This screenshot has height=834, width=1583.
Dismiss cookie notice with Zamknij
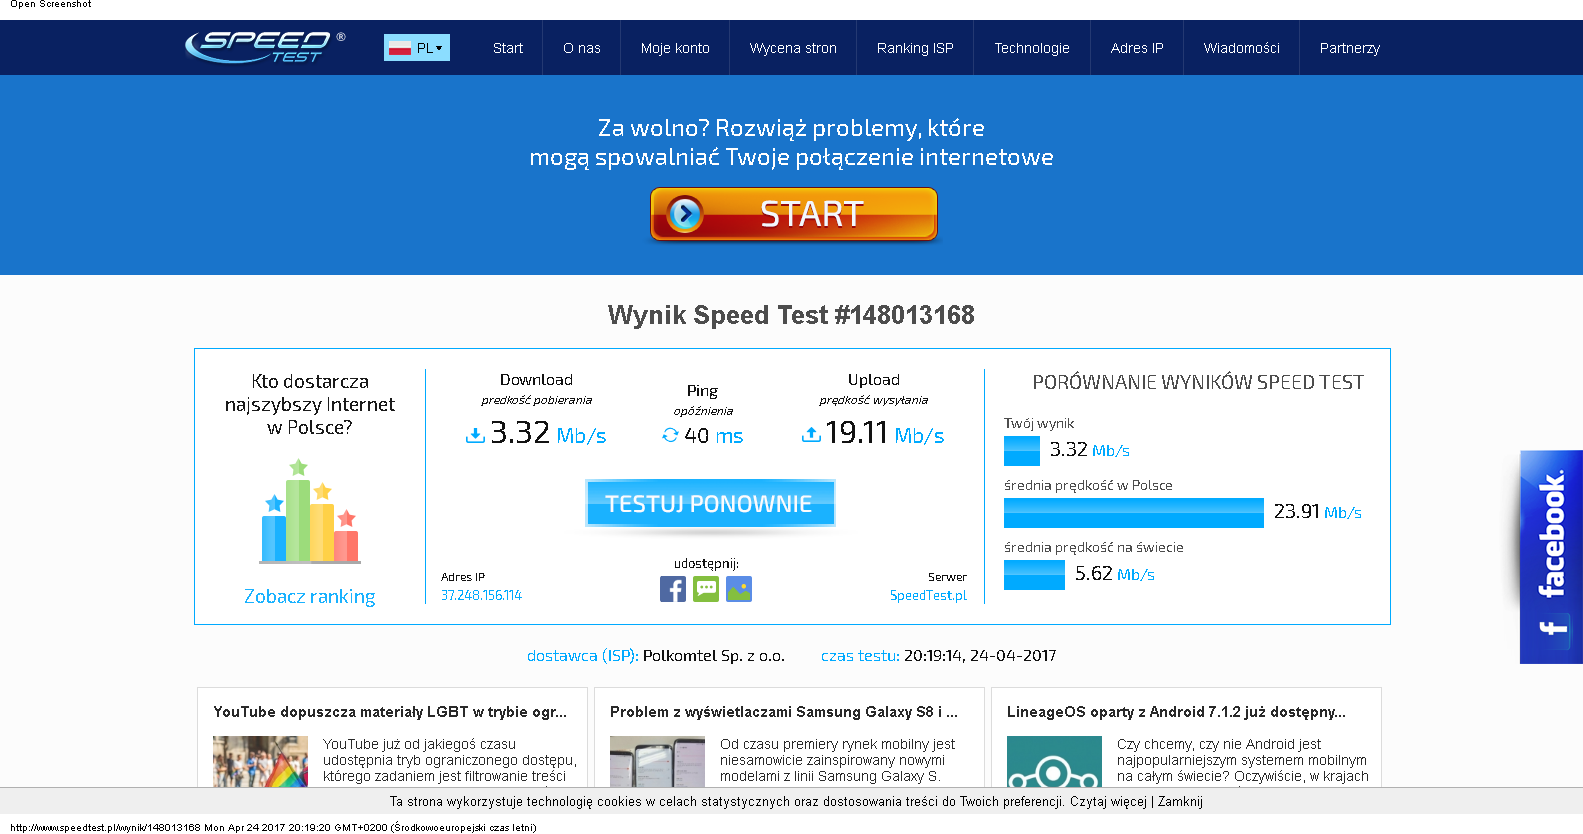pos(1180,802)
